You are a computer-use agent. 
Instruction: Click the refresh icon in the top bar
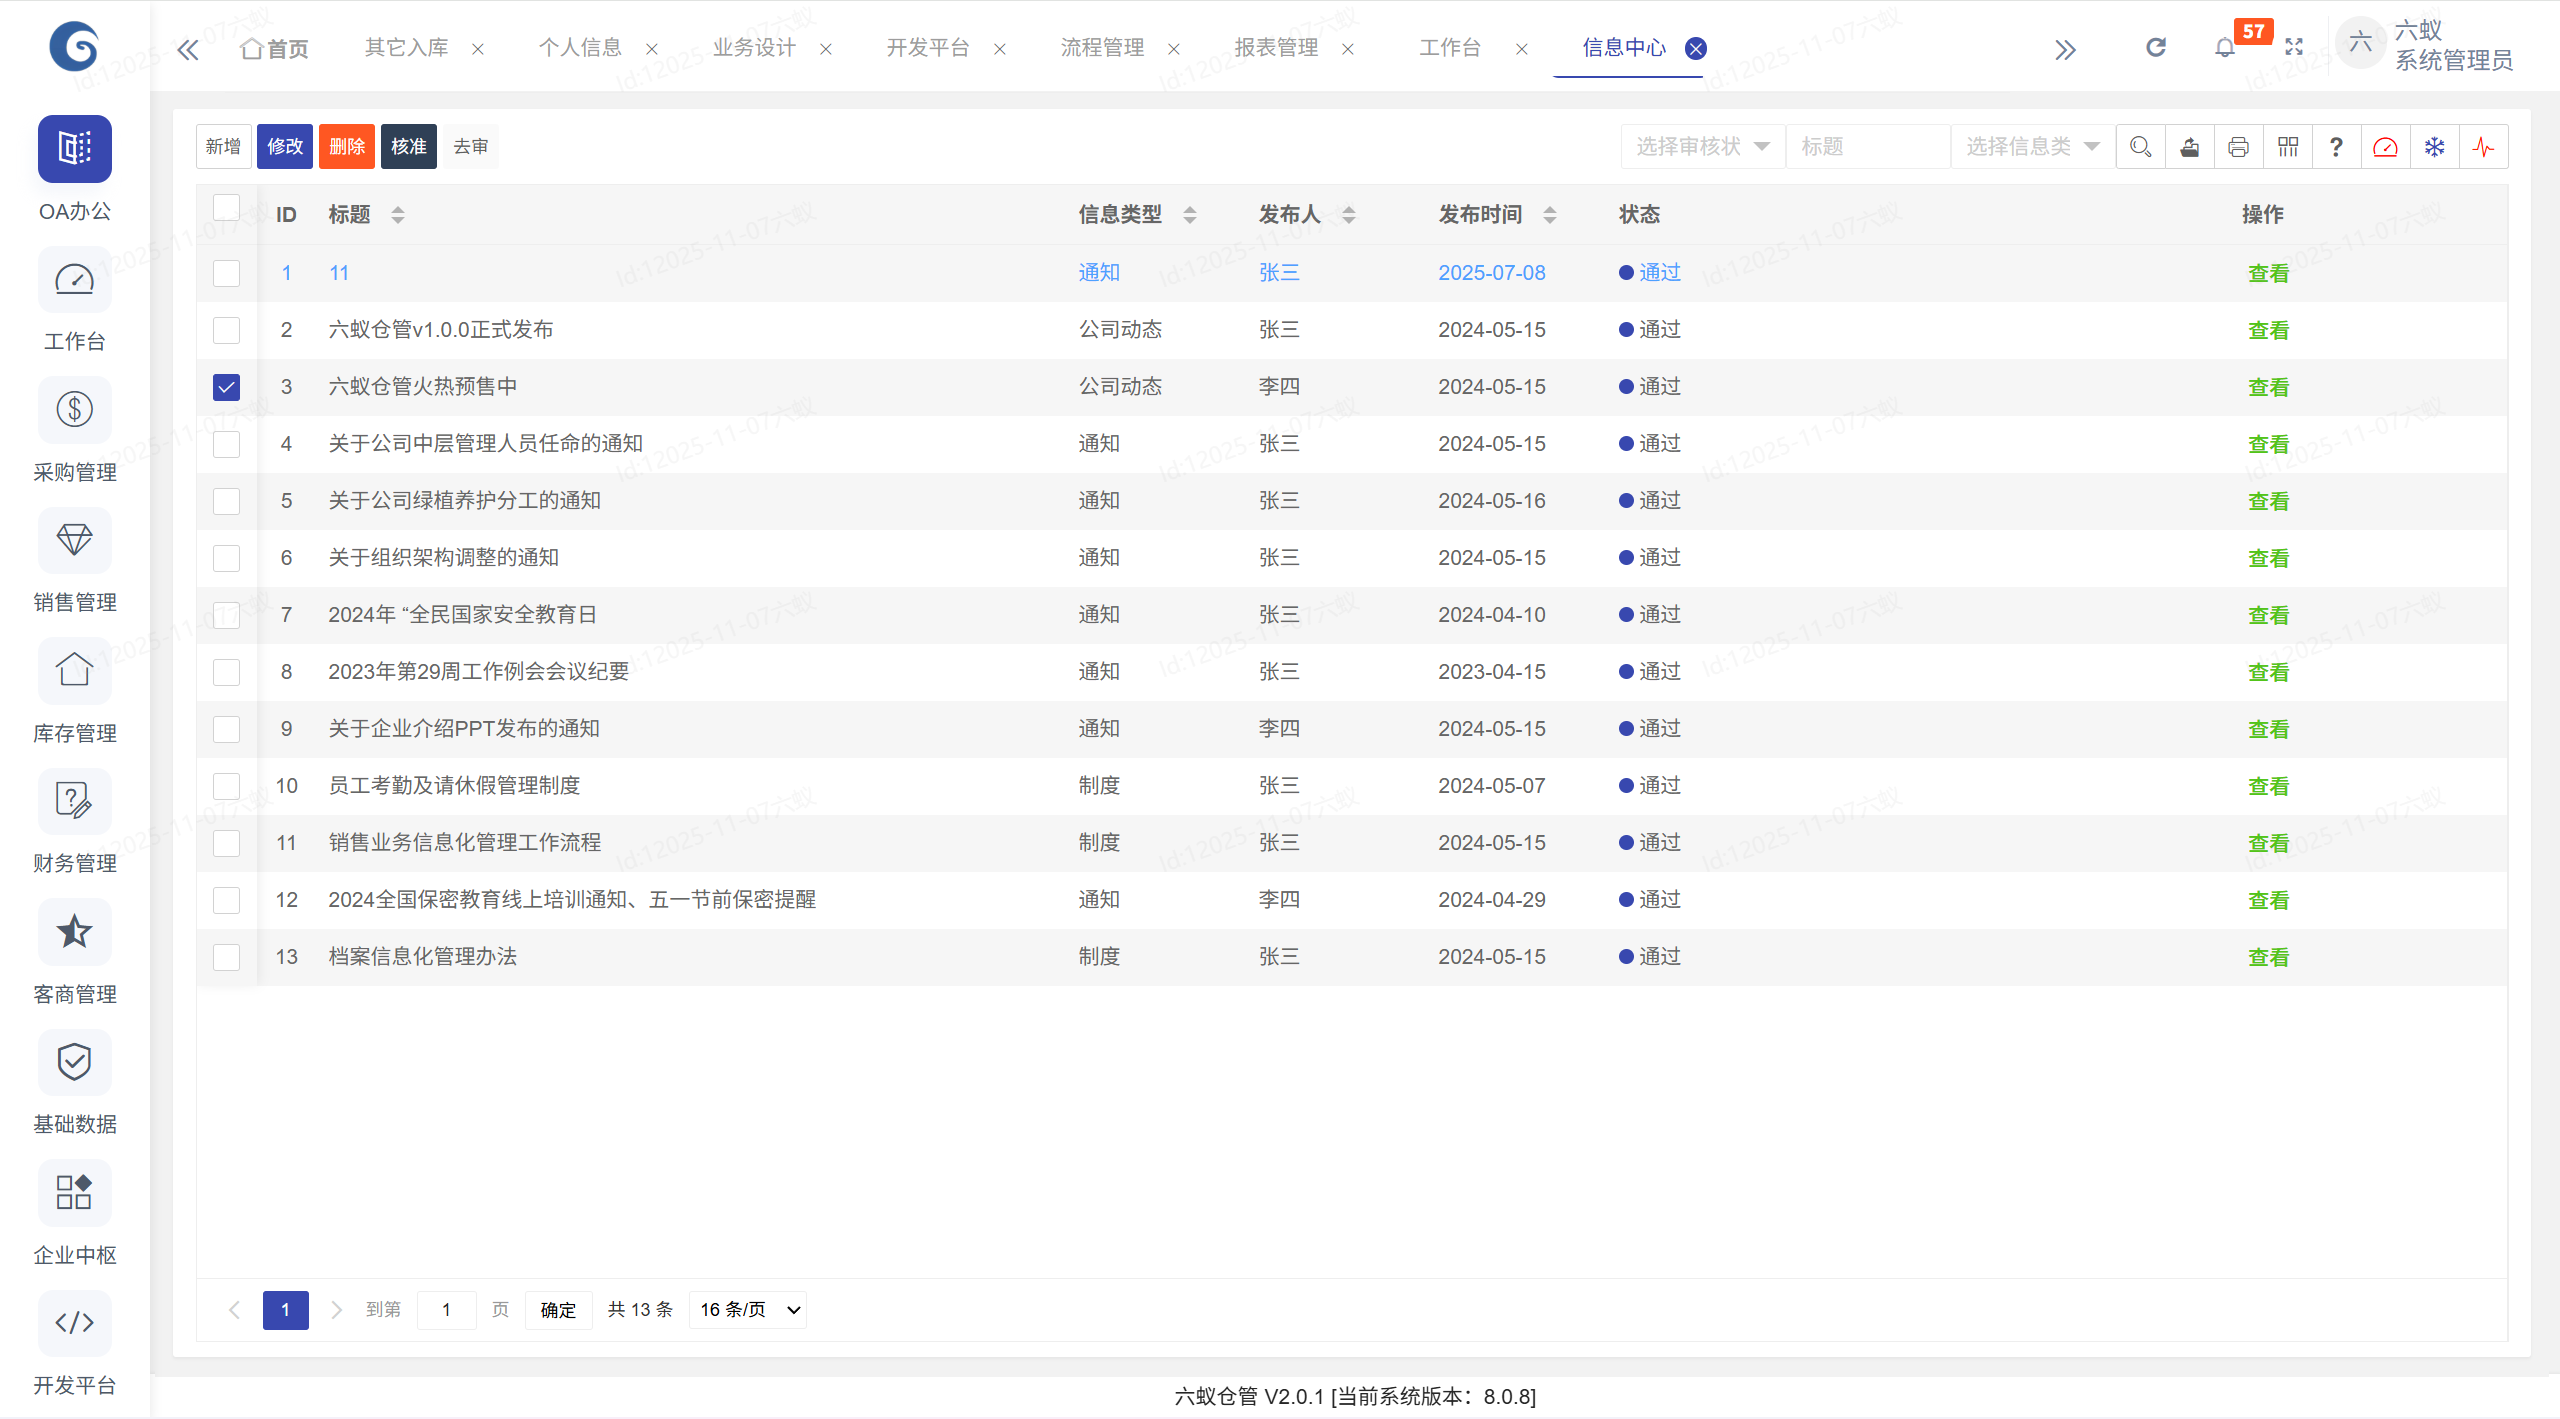2156,47
